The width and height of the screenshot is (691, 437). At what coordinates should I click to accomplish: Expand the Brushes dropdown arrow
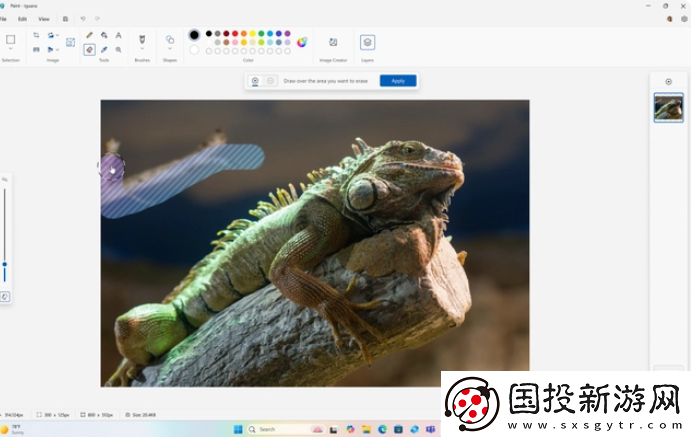pos(142,48)
